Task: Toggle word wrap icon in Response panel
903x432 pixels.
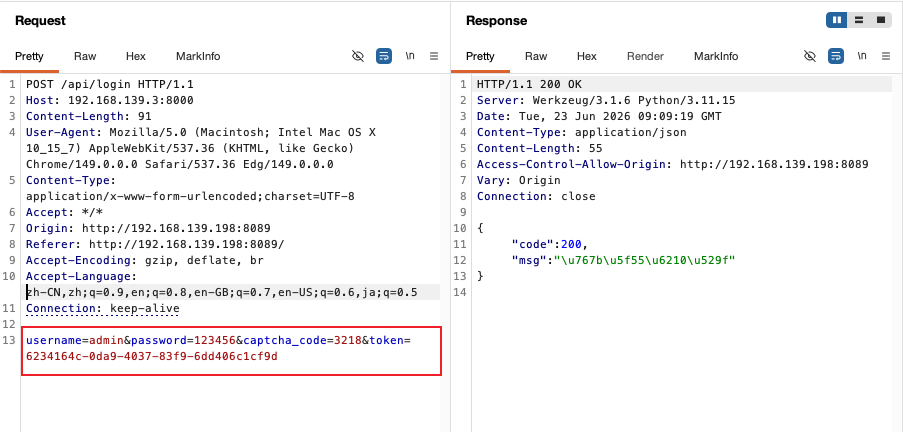Action: click(836, 56)
